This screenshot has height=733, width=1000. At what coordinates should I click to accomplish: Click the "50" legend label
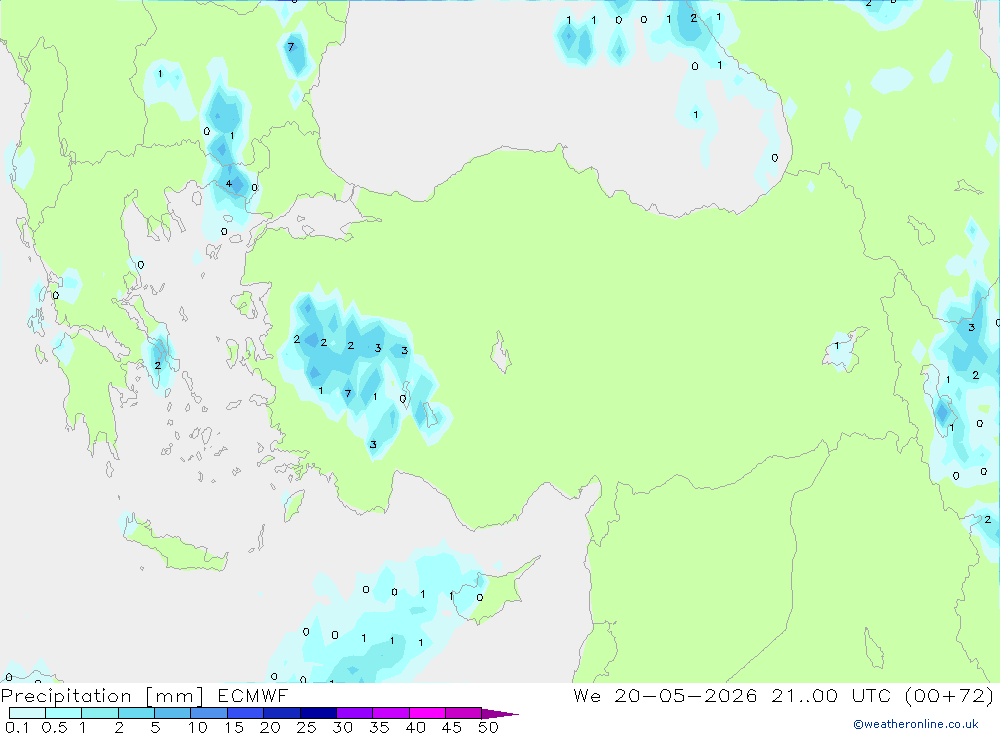(x=488, y=727)
